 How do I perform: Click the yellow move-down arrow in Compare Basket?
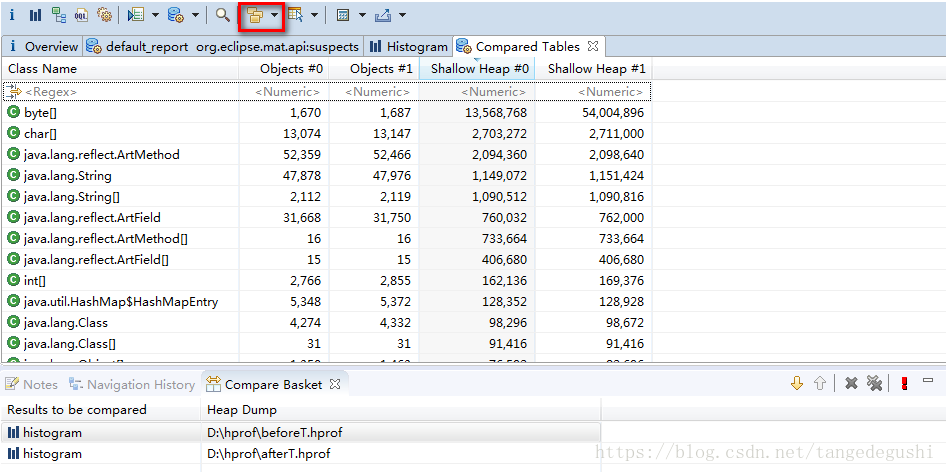[x=797, y=383]
